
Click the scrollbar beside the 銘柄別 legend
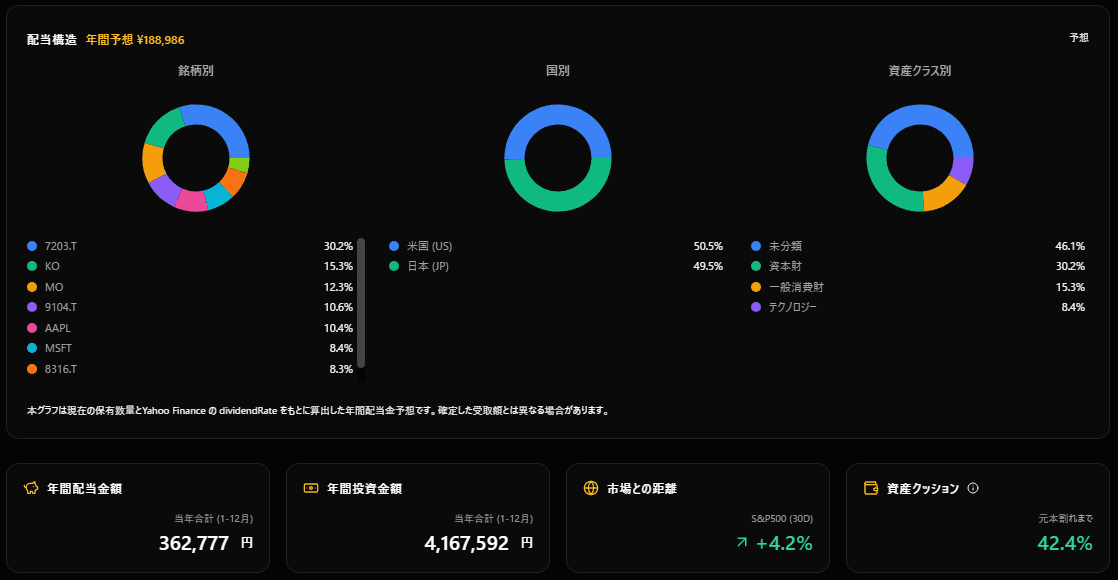point(361,300)
